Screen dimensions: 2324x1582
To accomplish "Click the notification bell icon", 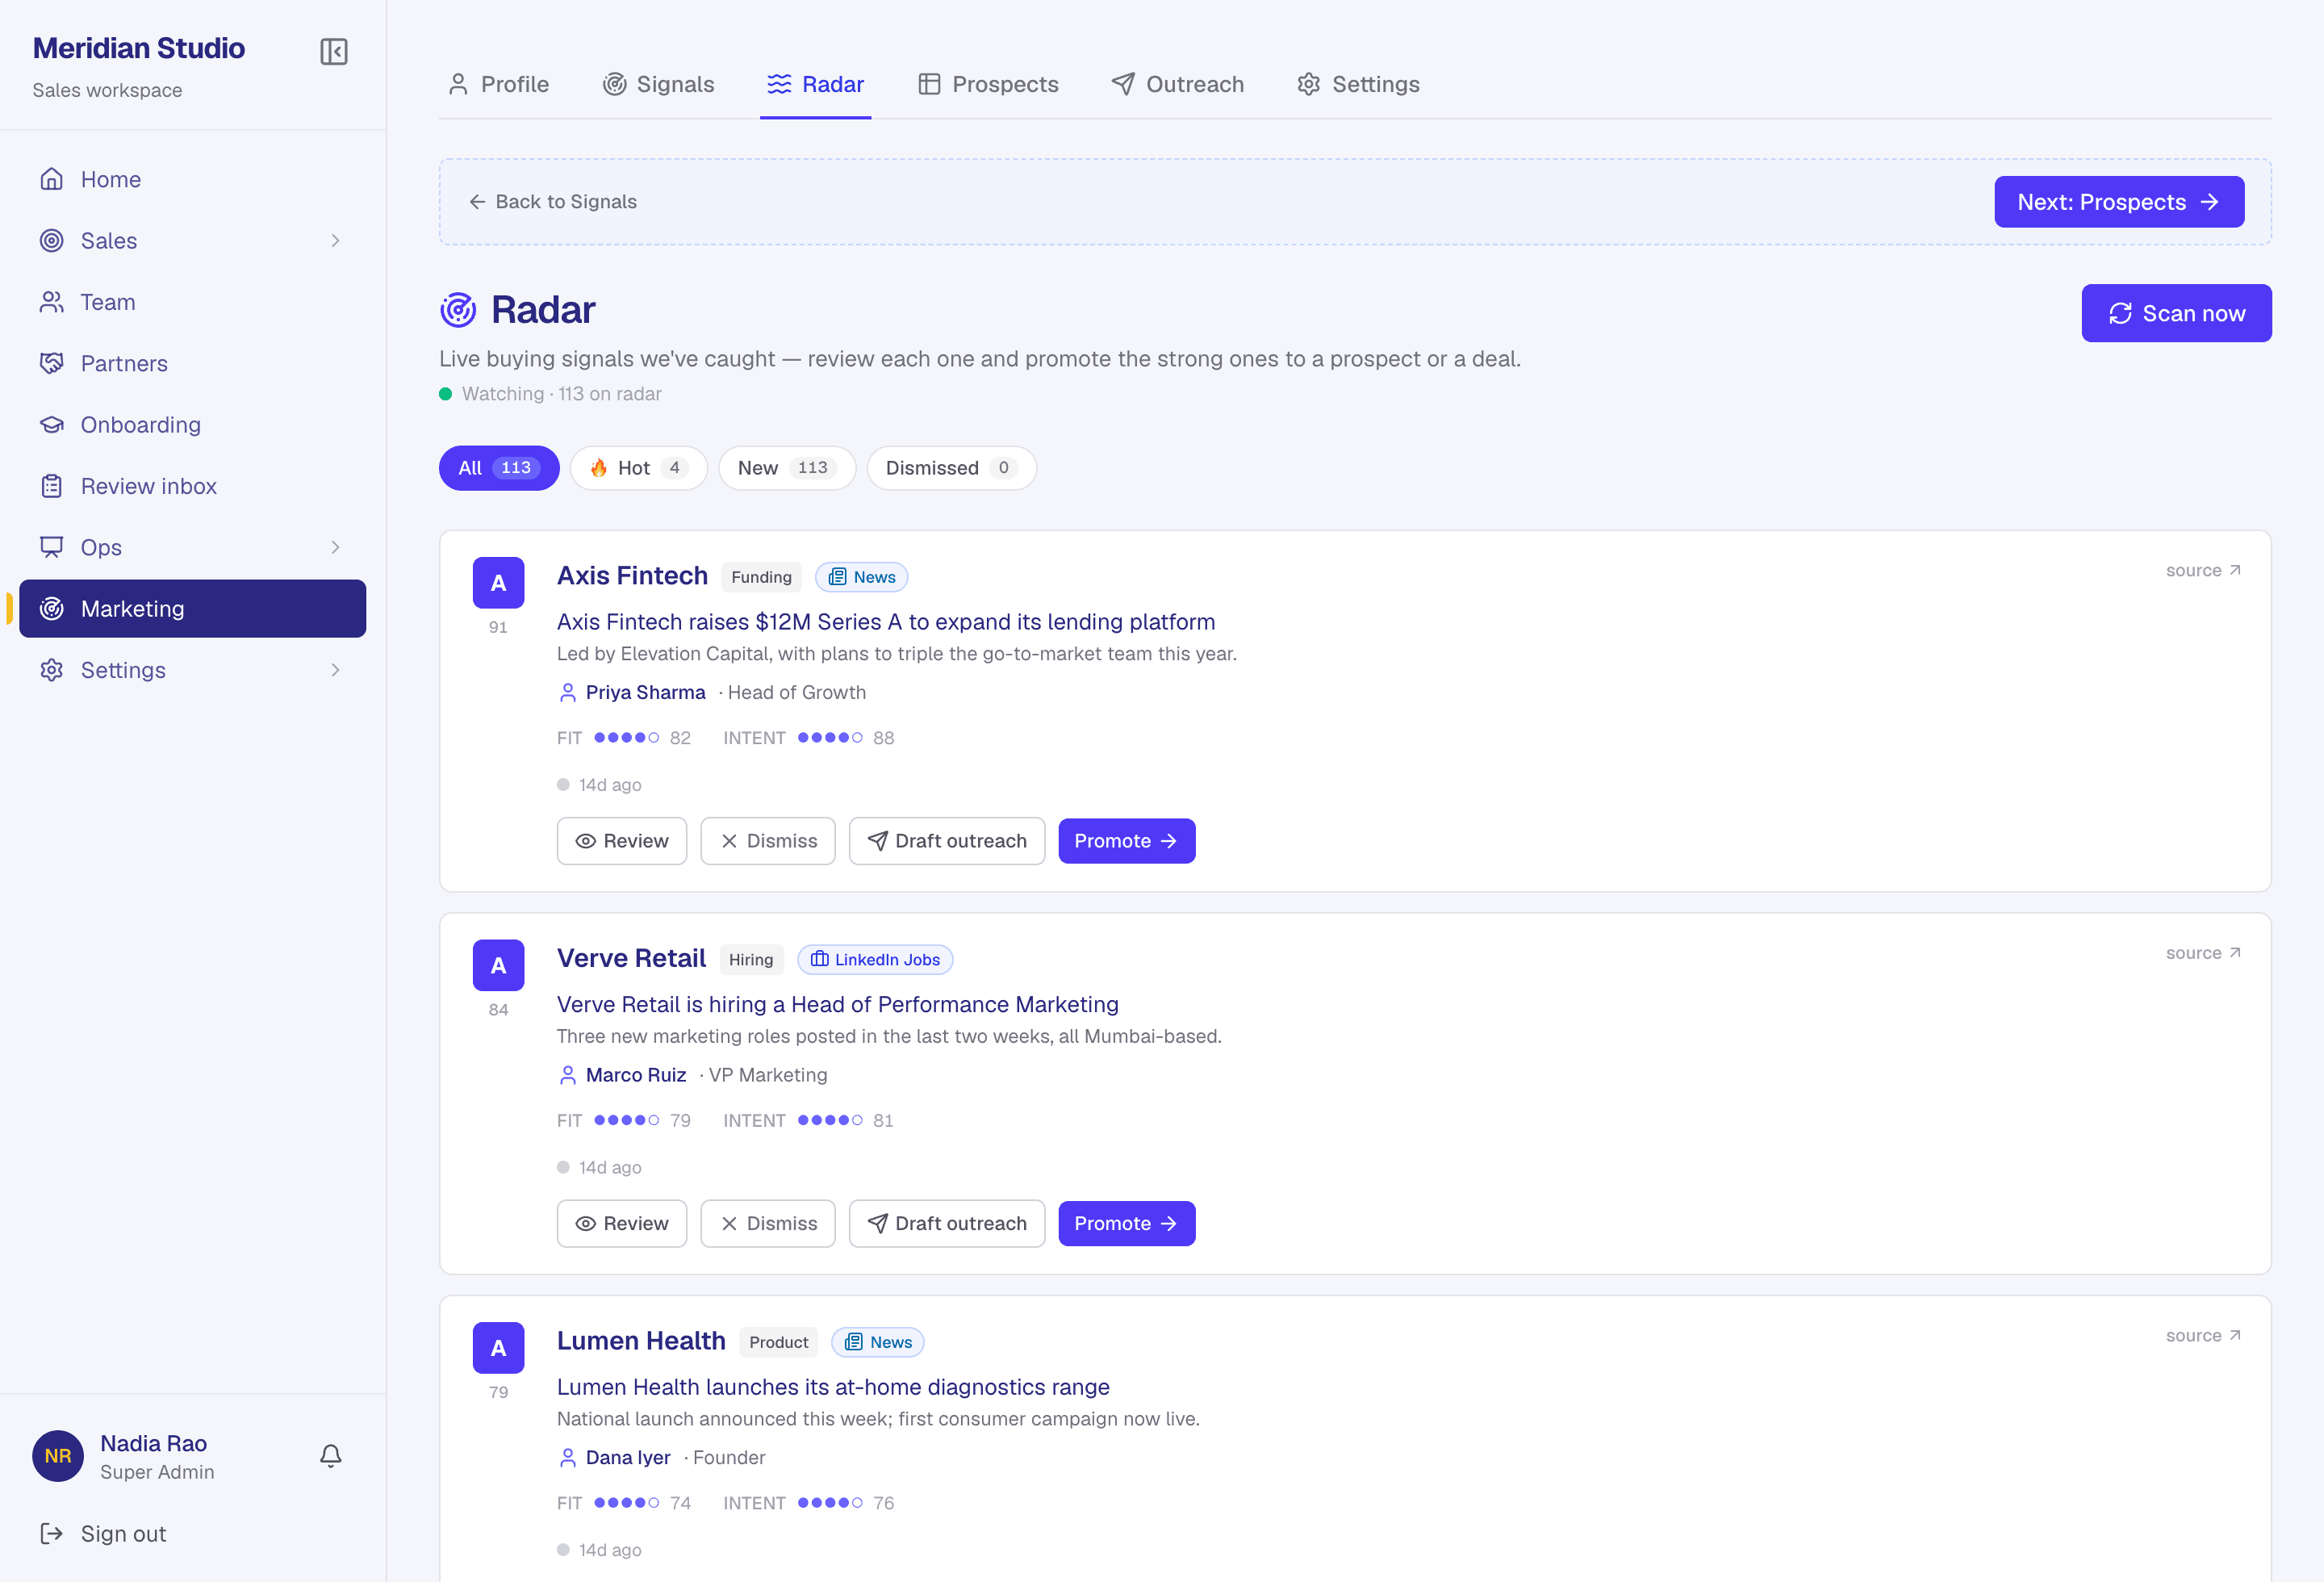I will point(331,1455).
